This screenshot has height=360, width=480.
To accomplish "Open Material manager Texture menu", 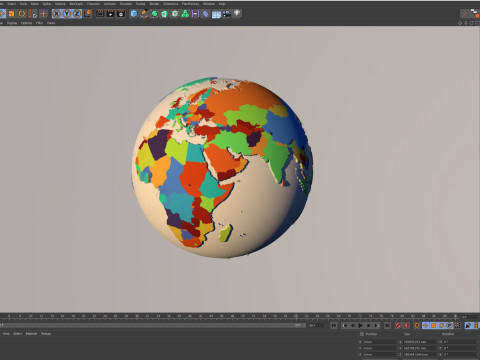I will click(46, 333).
